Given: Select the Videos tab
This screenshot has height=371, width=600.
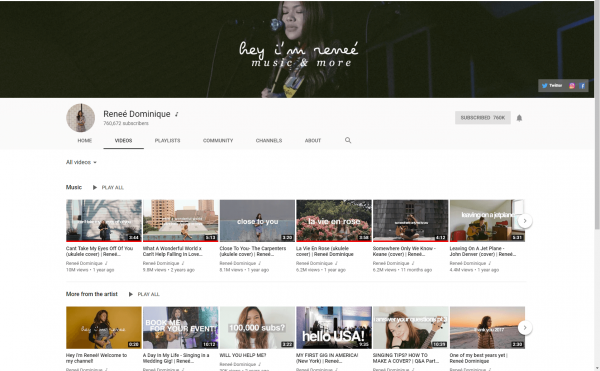Looking at the screenshot, I should (x=123, y=140).
